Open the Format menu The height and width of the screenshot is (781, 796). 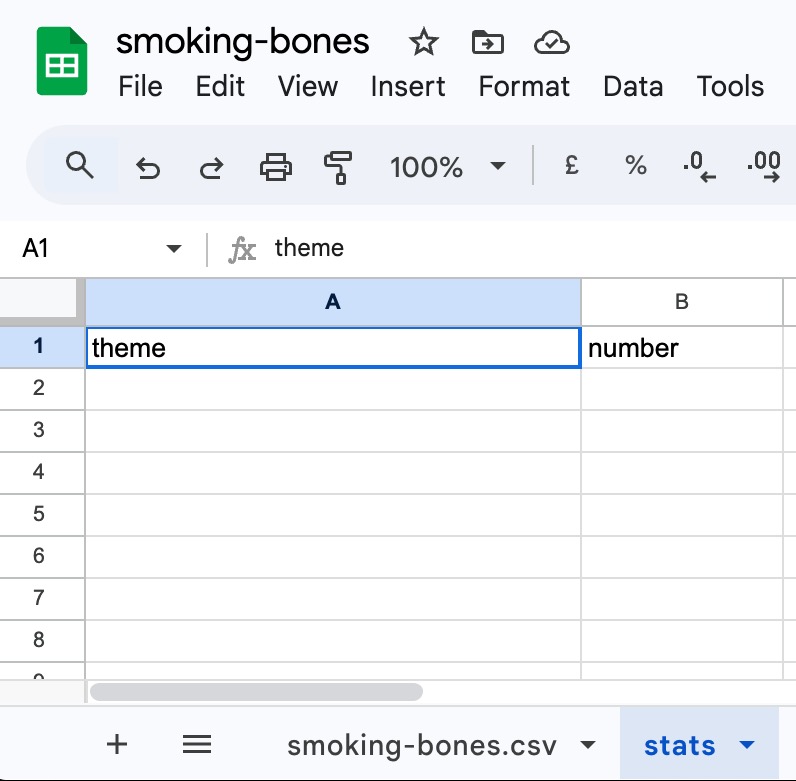point(524,87)
